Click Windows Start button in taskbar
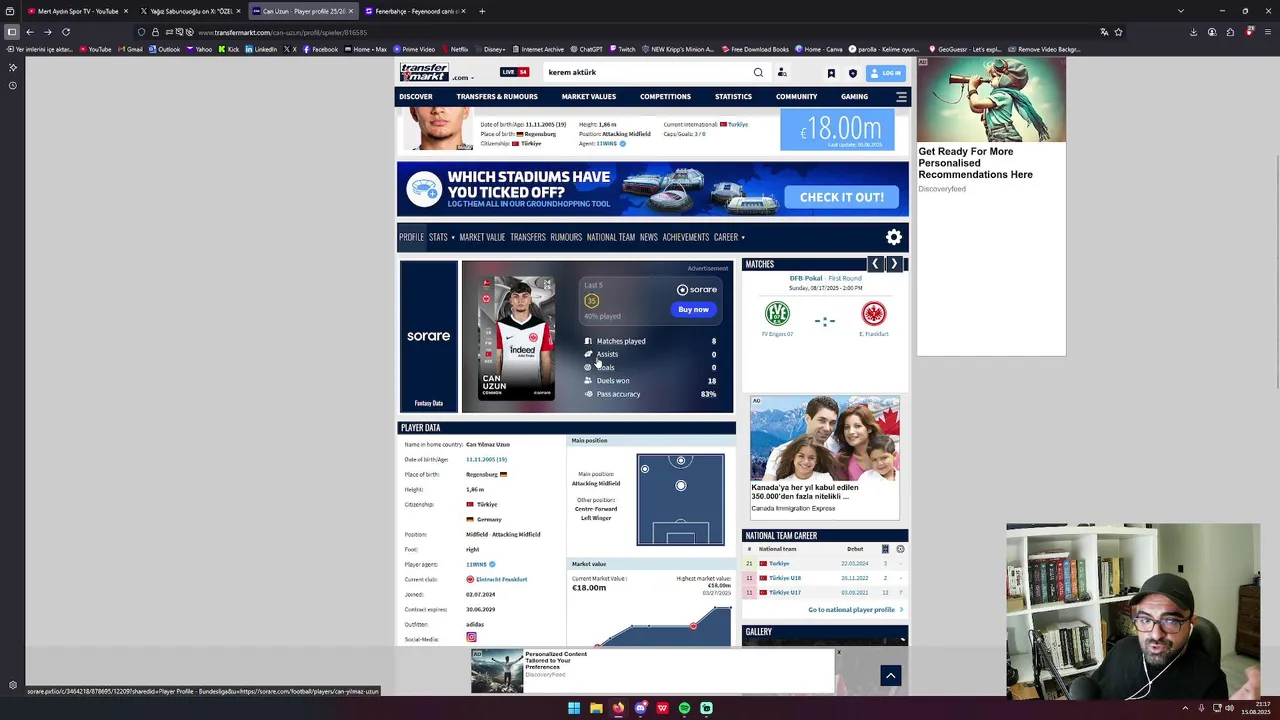1280x720 pixels. [574, 708]
